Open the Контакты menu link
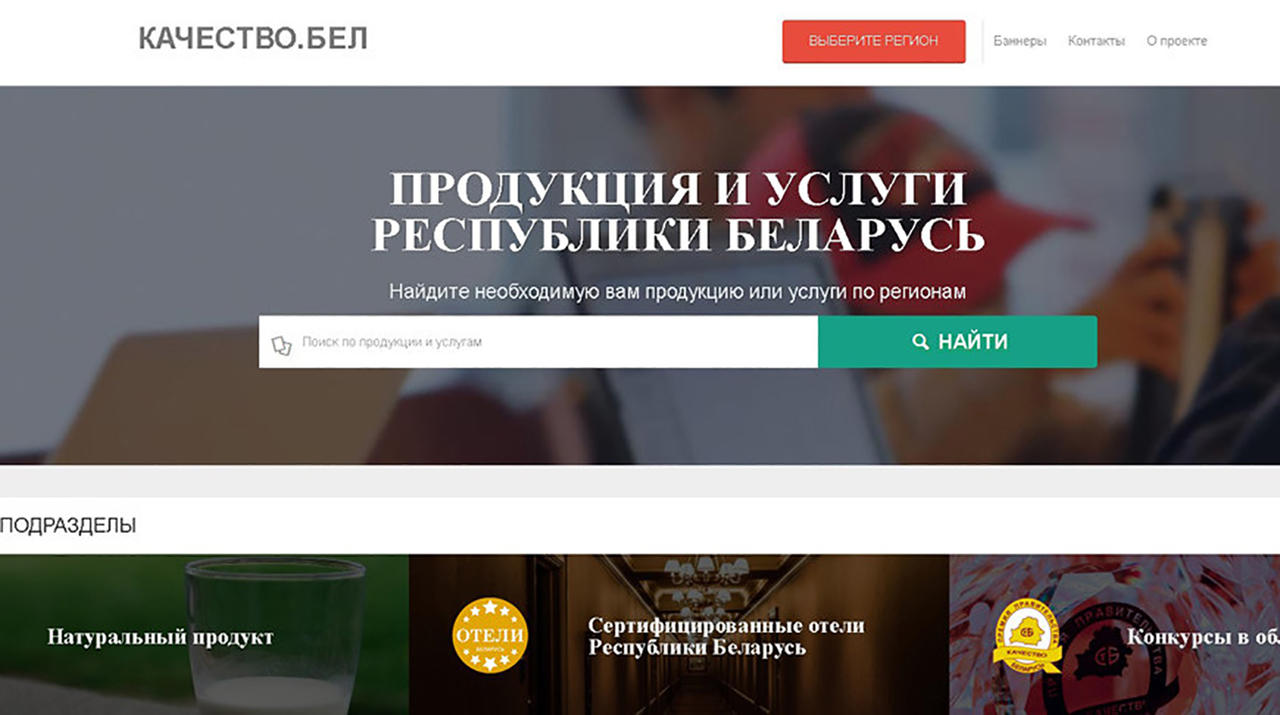 pyautogui.click(x=1096, y=41)
